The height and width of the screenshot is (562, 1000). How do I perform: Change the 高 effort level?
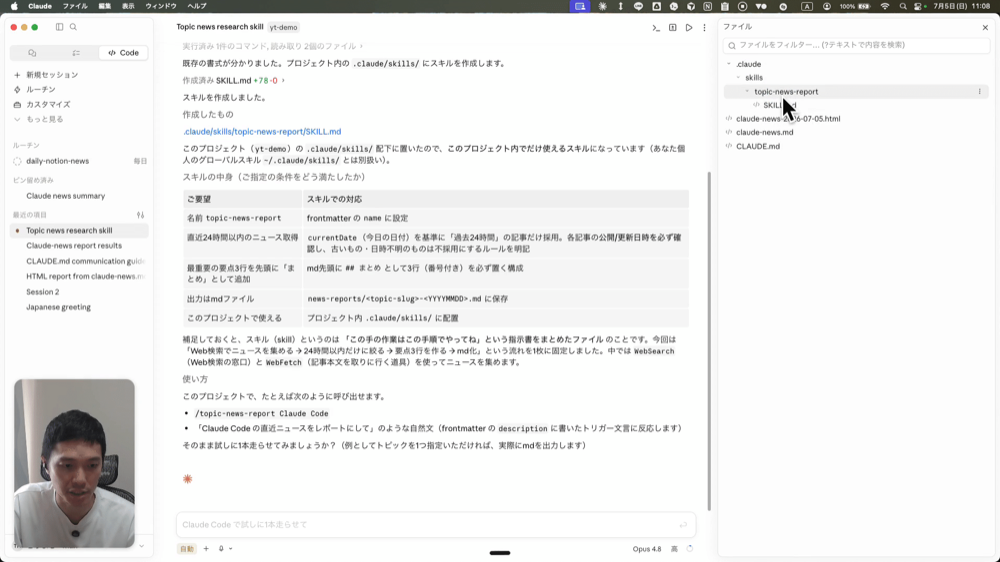click(x=674, y=549)
